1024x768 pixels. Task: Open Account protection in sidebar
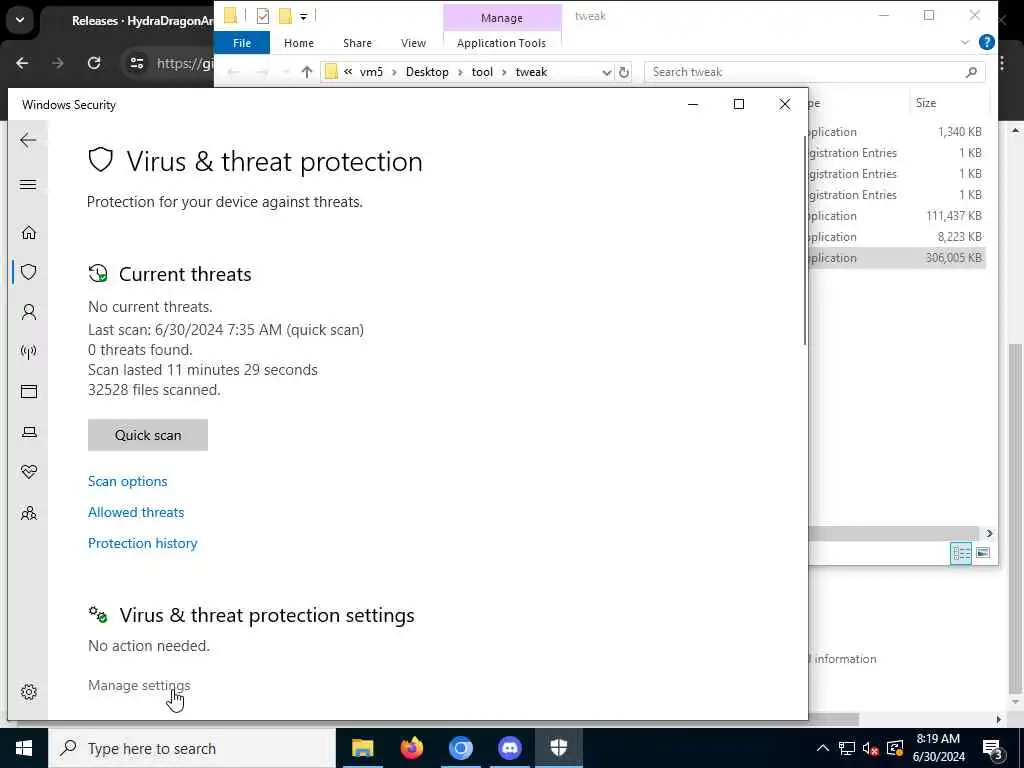tap(29, 312)
